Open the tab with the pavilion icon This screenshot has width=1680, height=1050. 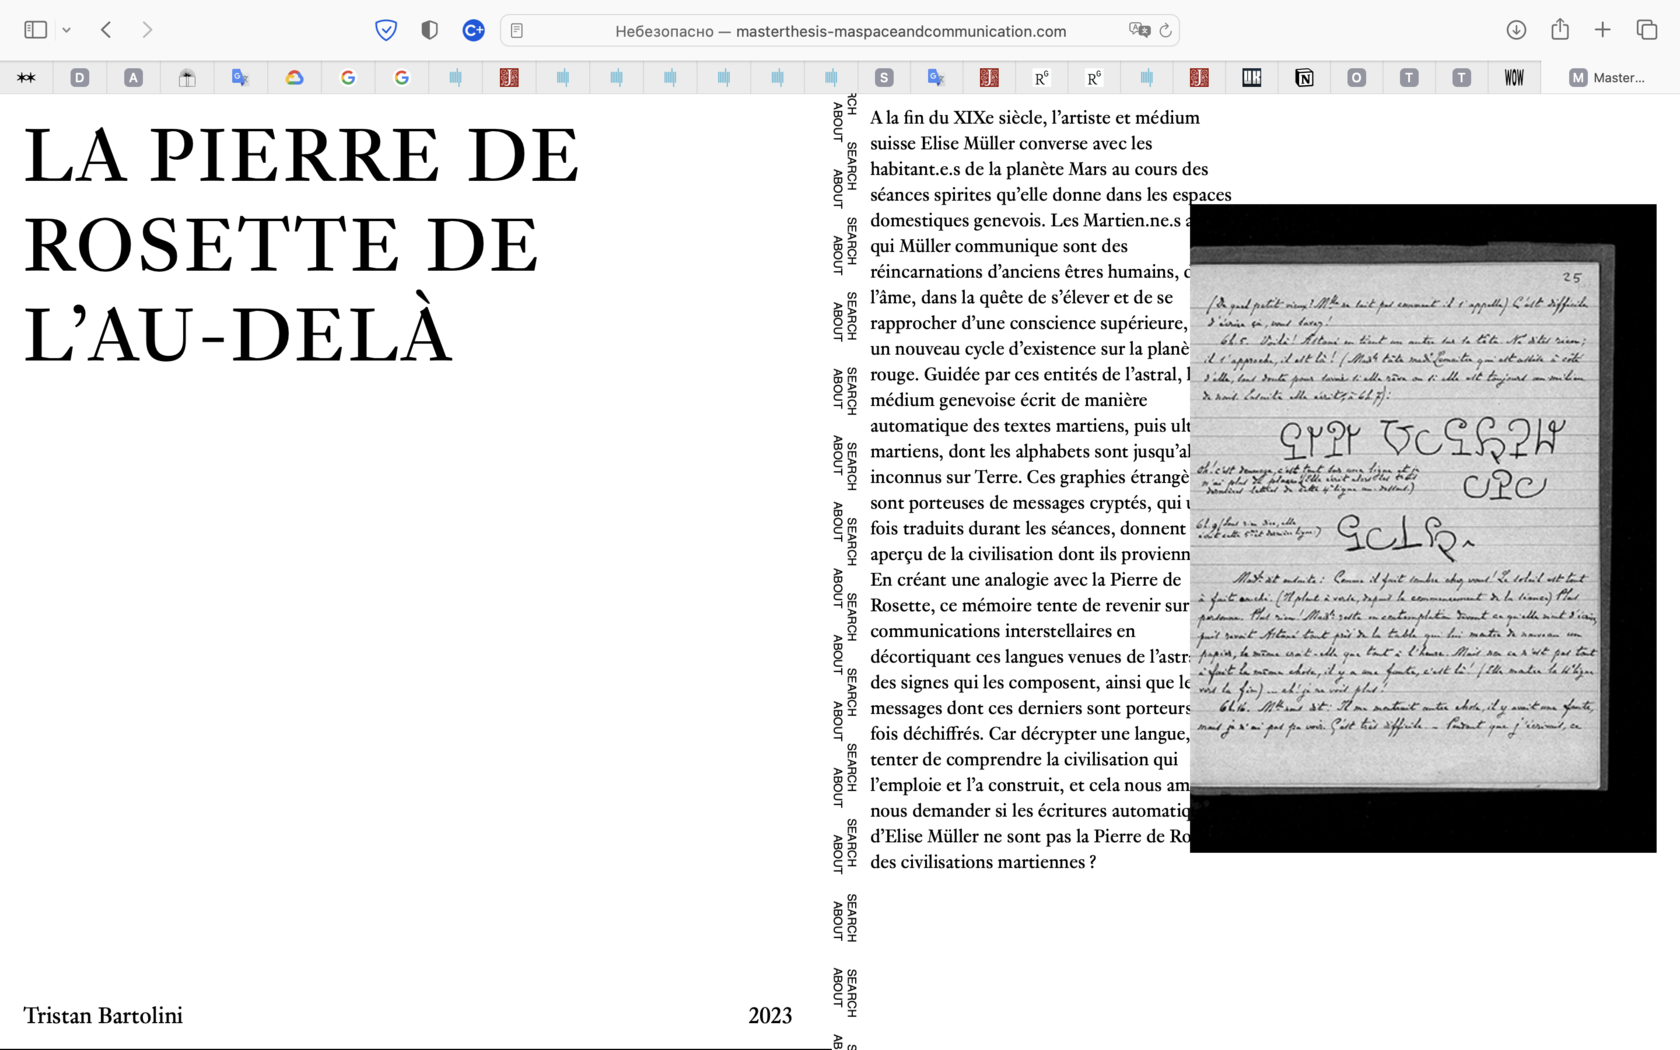pyautogui.click(x=187, y=77)
